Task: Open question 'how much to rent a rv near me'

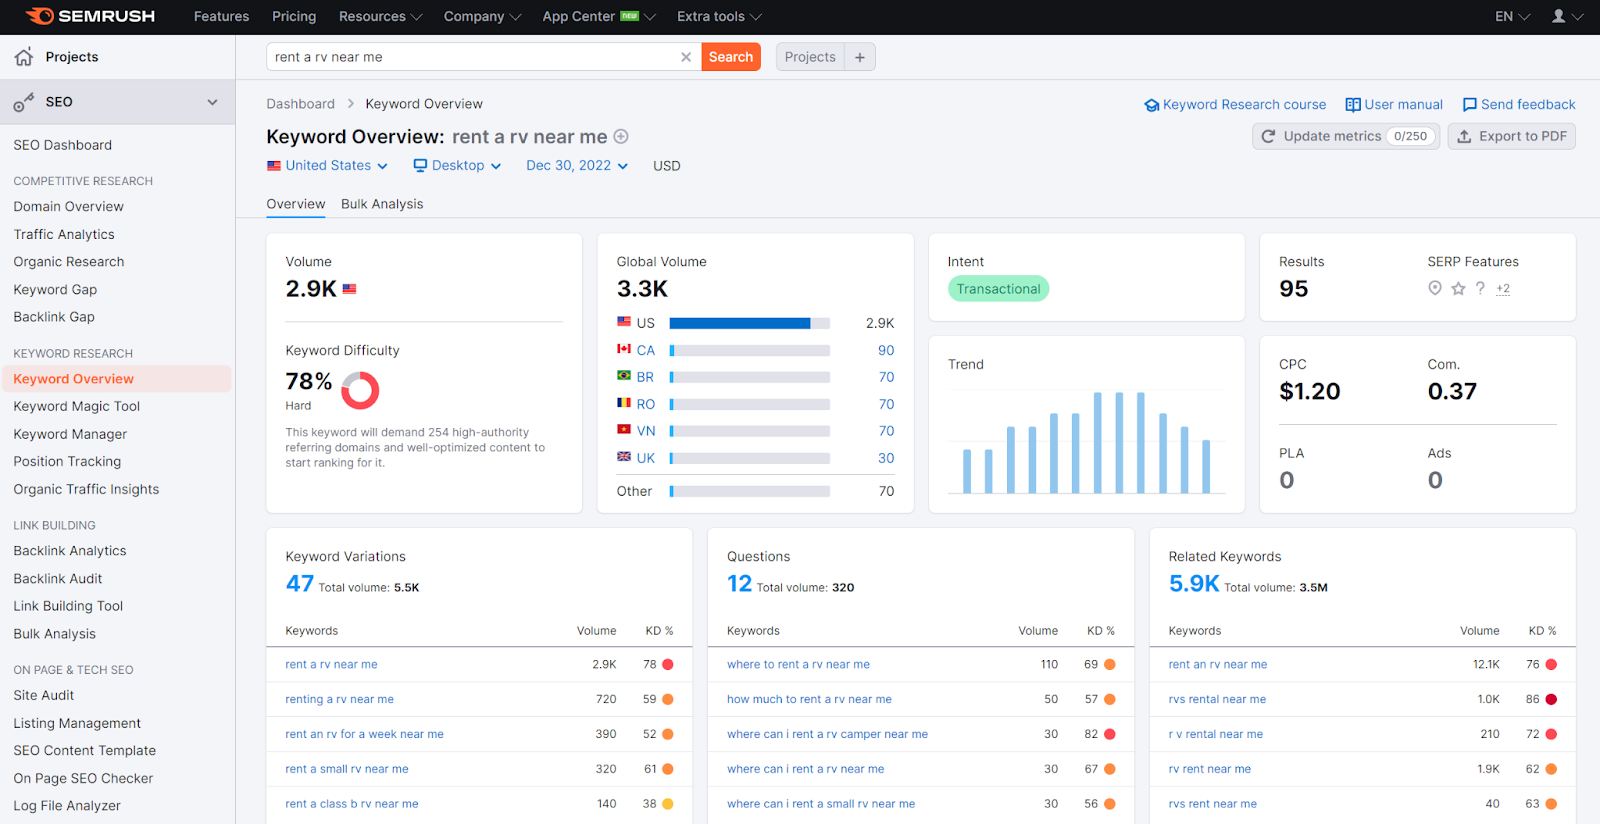Action: (x=809, y=699)
